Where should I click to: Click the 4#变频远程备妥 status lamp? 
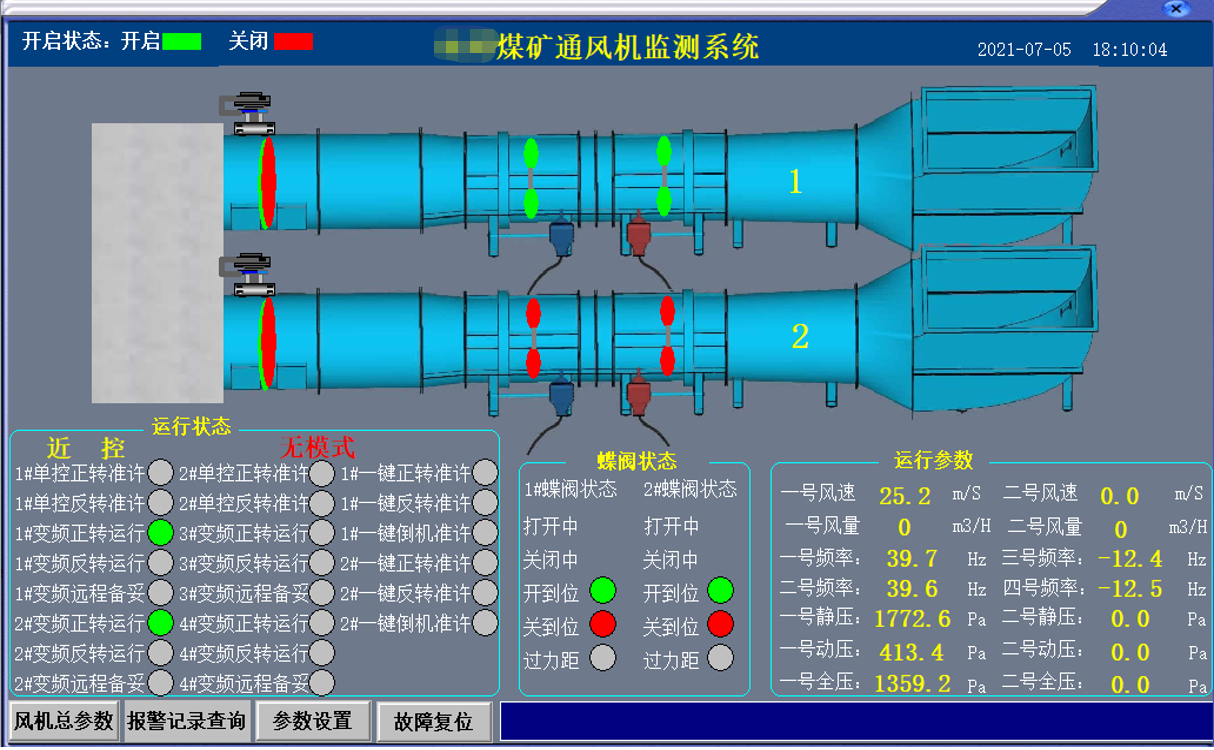(x=322, y=683)
